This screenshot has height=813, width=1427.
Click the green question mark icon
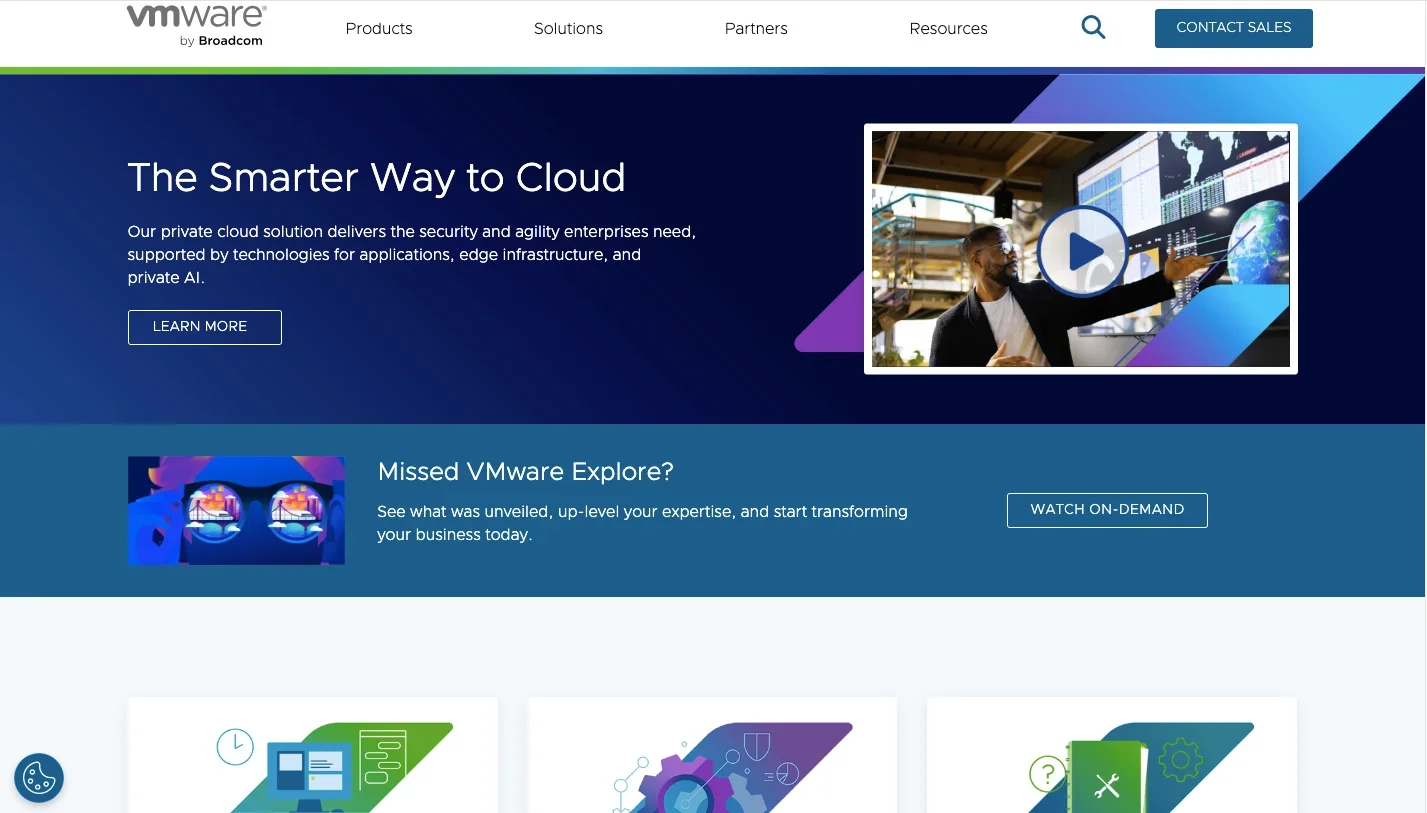click(x=1046, y=773)
